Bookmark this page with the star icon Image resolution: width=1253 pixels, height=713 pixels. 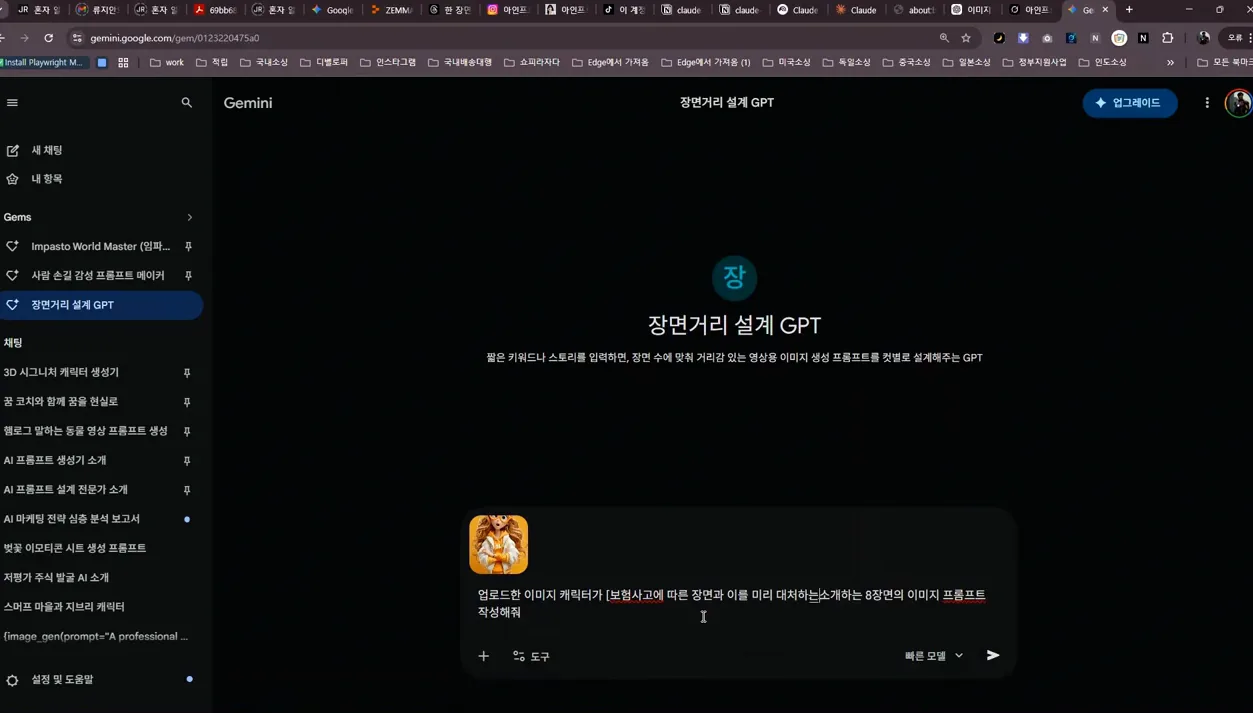tap(966, 38)
